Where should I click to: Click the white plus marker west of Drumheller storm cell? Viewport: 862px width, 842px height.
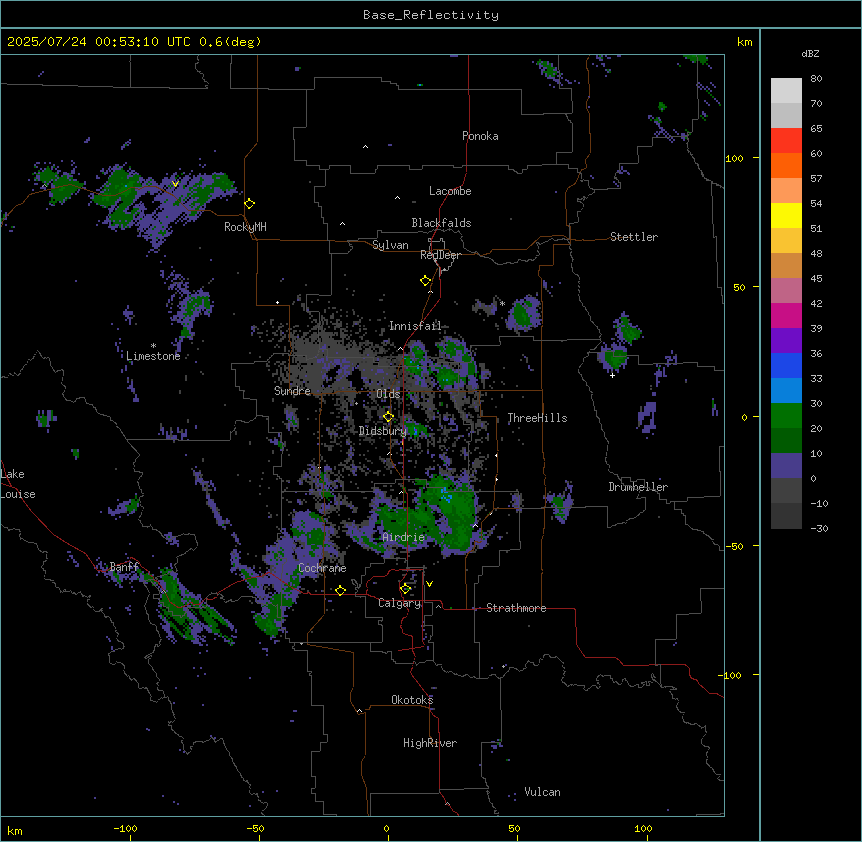(x=612, y=375)
